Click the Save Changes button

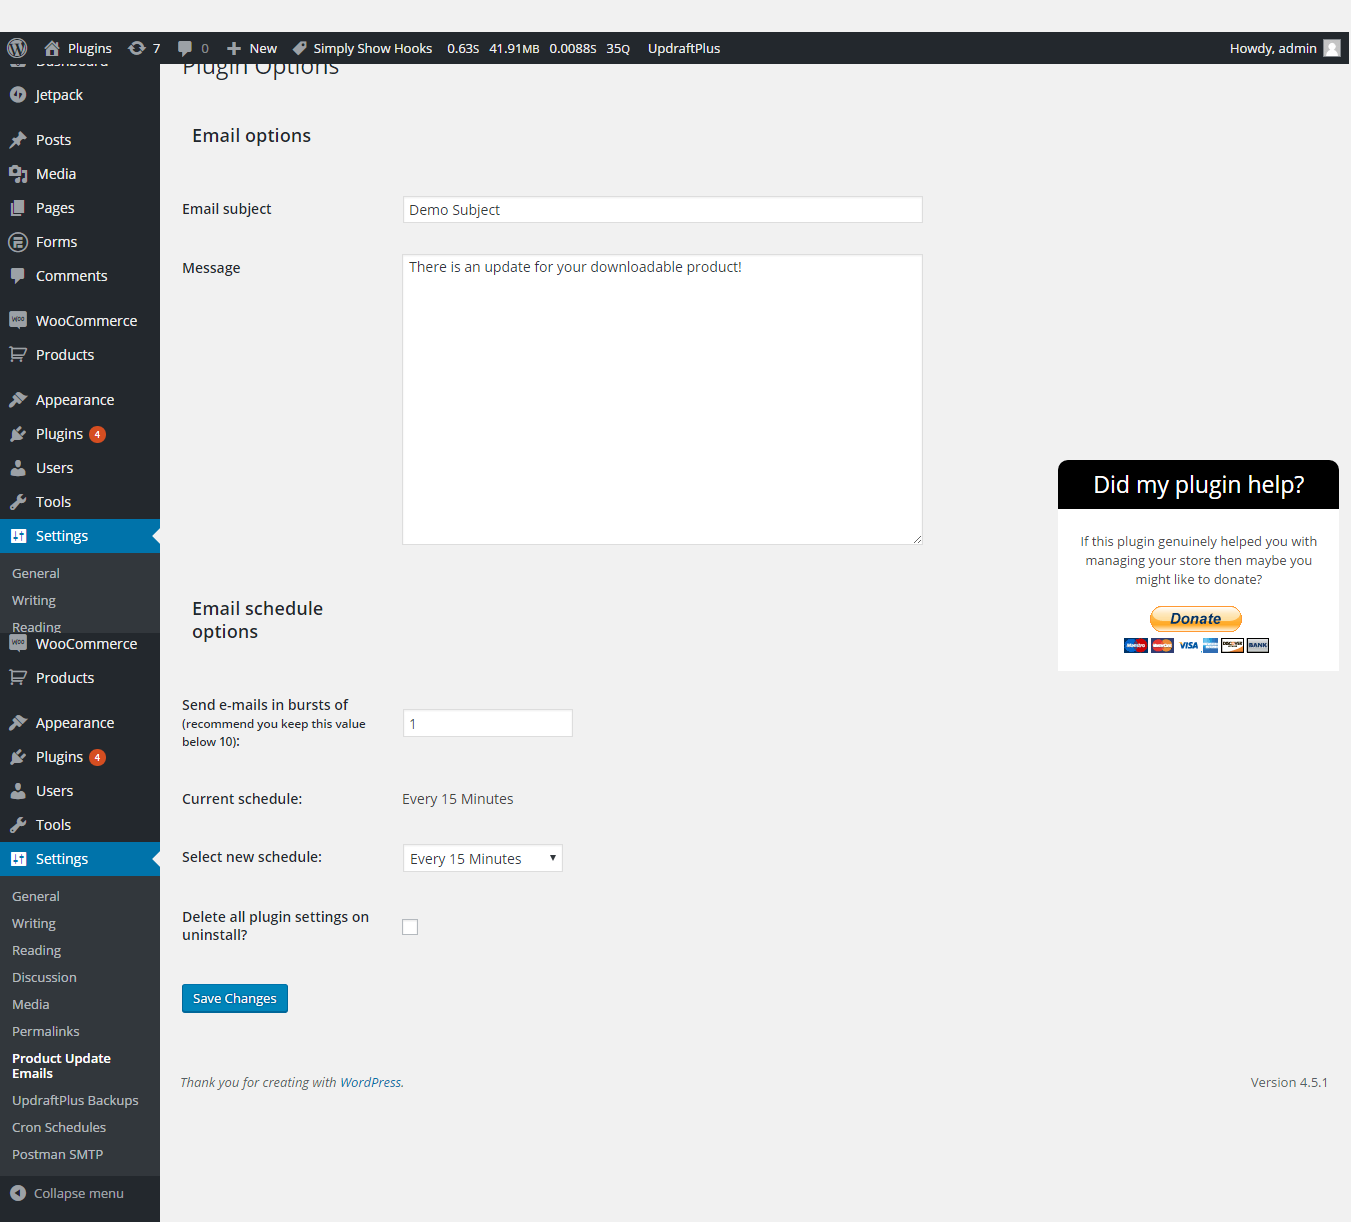pyautogui.click(x=235, y=998)
